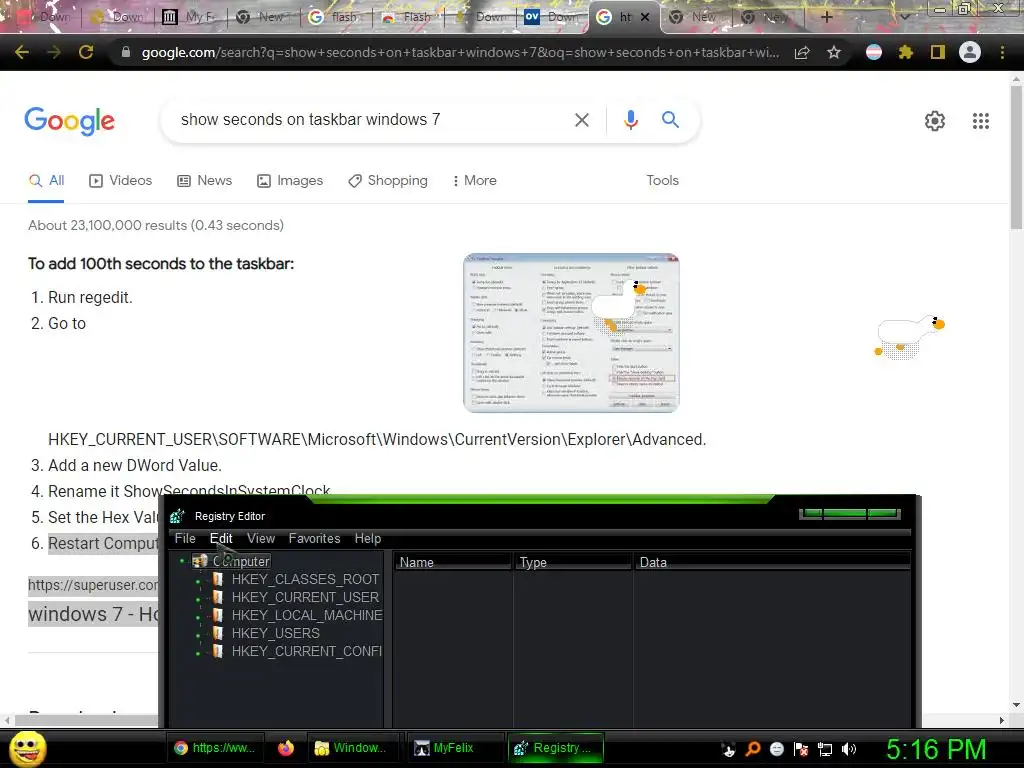The height and width of the screenshot is (768, 1024).
Task: Open the tab search chevron
Action: click(x=904, y=18)
